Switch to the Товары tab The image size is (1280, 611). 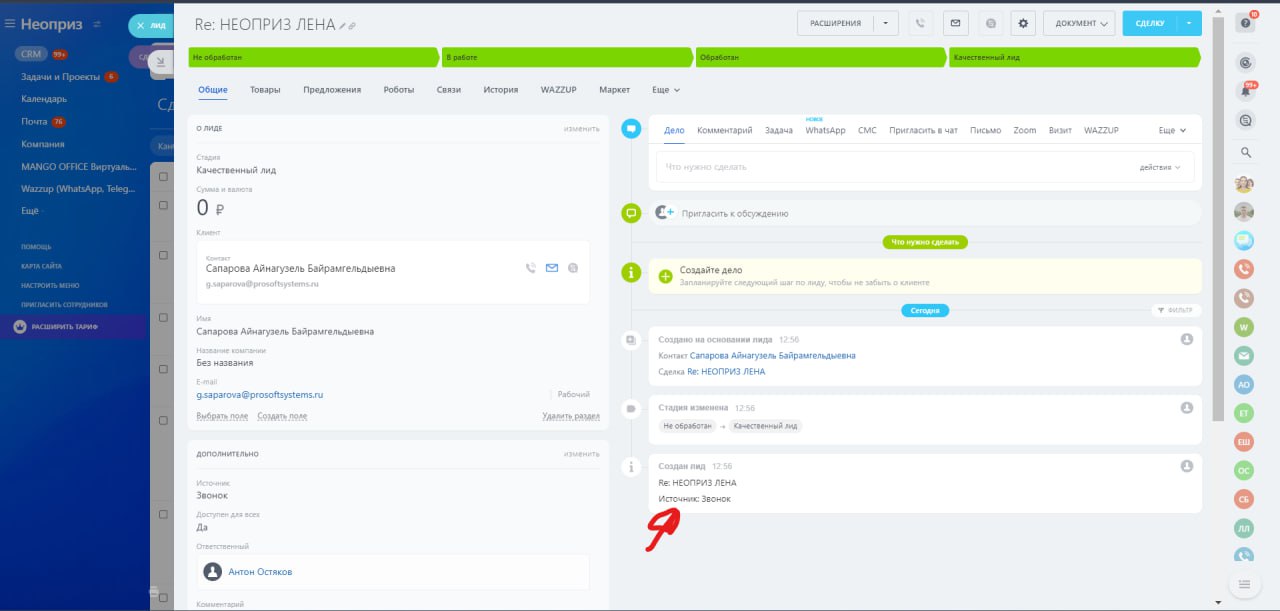click(265, 90)
